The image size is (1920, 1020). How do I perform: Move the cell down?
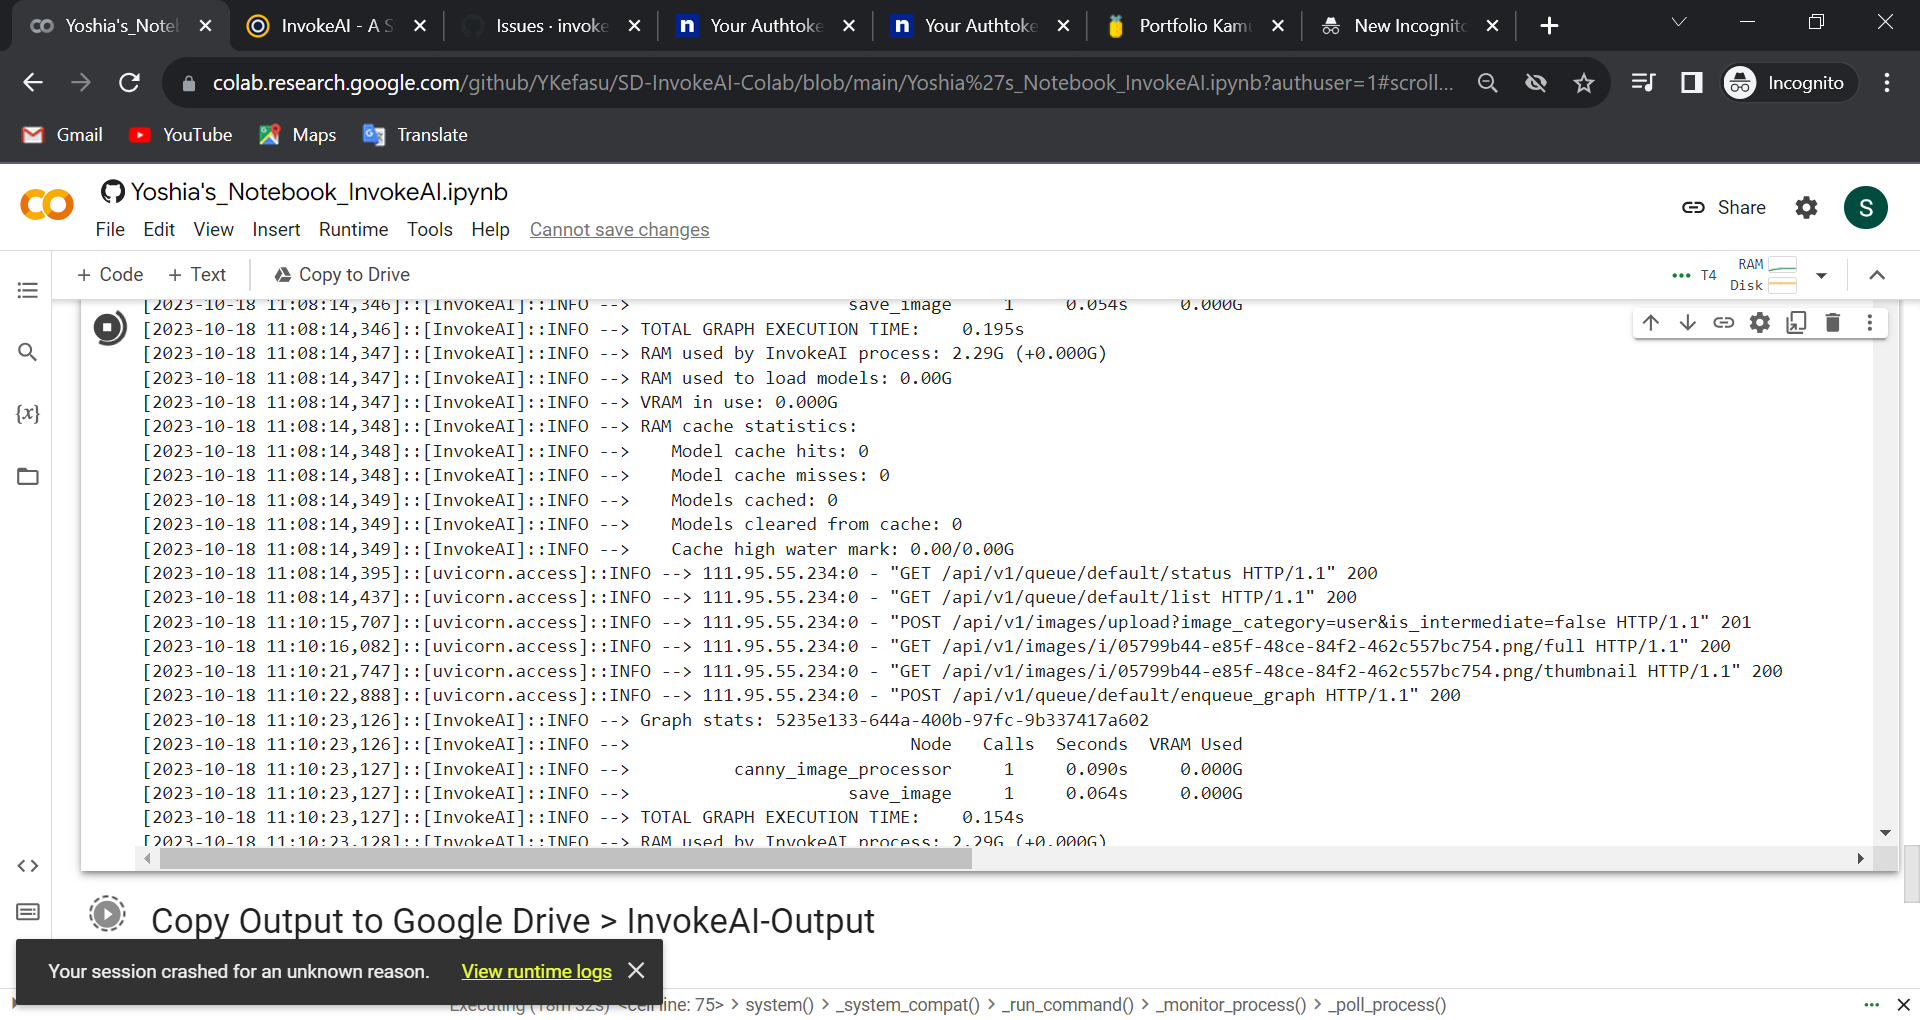coord(1687,322)
